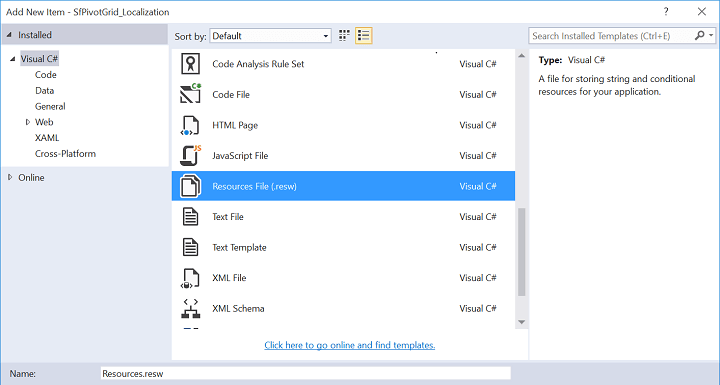Choose the Text Template icon

click(190, 247)
